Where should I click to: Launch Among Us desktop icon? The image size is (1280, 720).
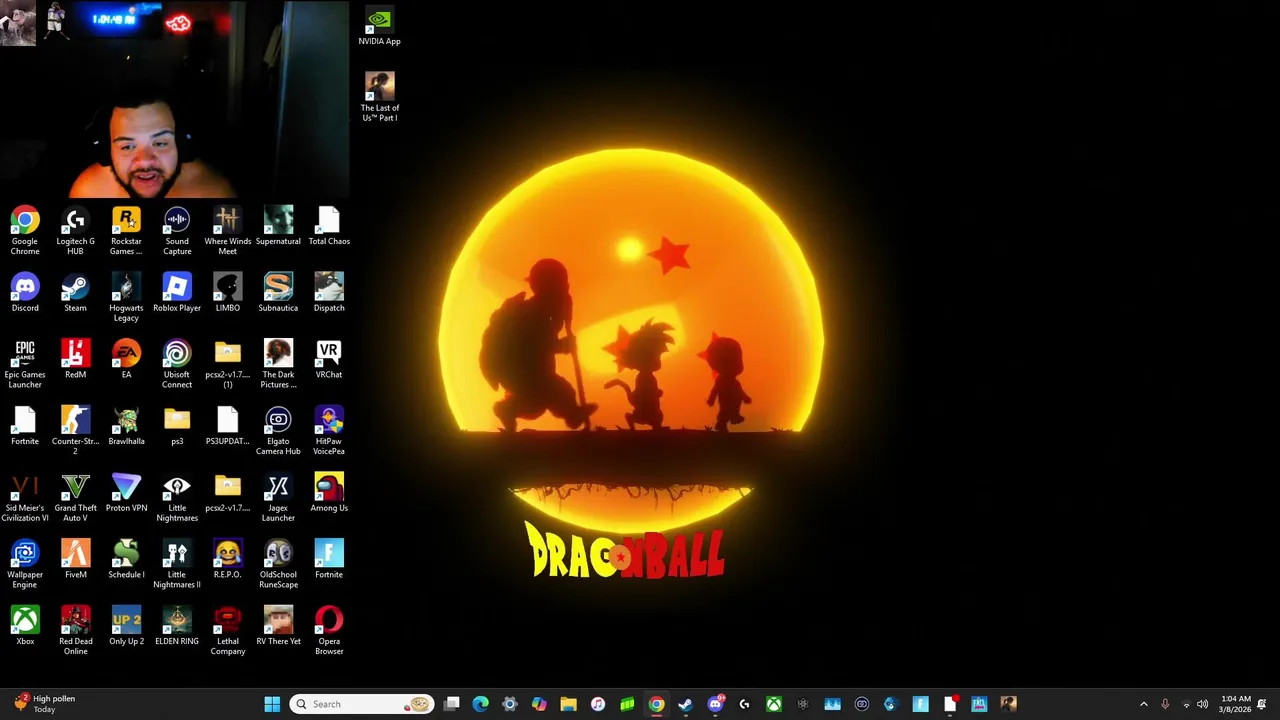pyautogui.click(x=329, y=494)
